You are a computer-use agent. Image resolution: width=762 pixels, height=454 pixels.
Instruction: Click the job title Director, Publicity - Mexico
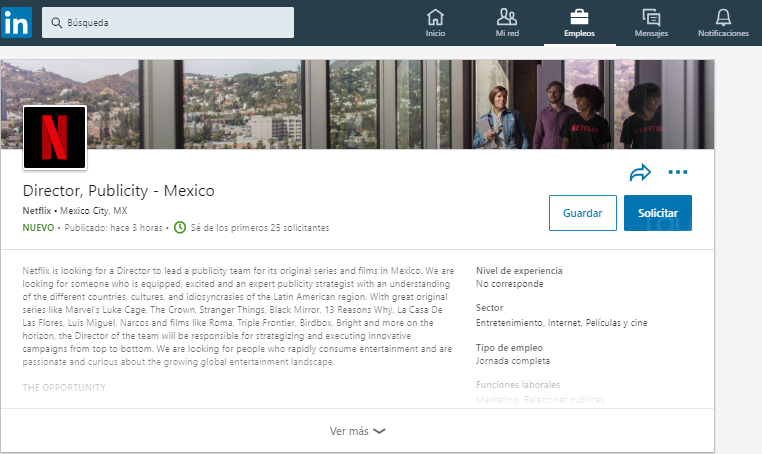click(119, 190)
